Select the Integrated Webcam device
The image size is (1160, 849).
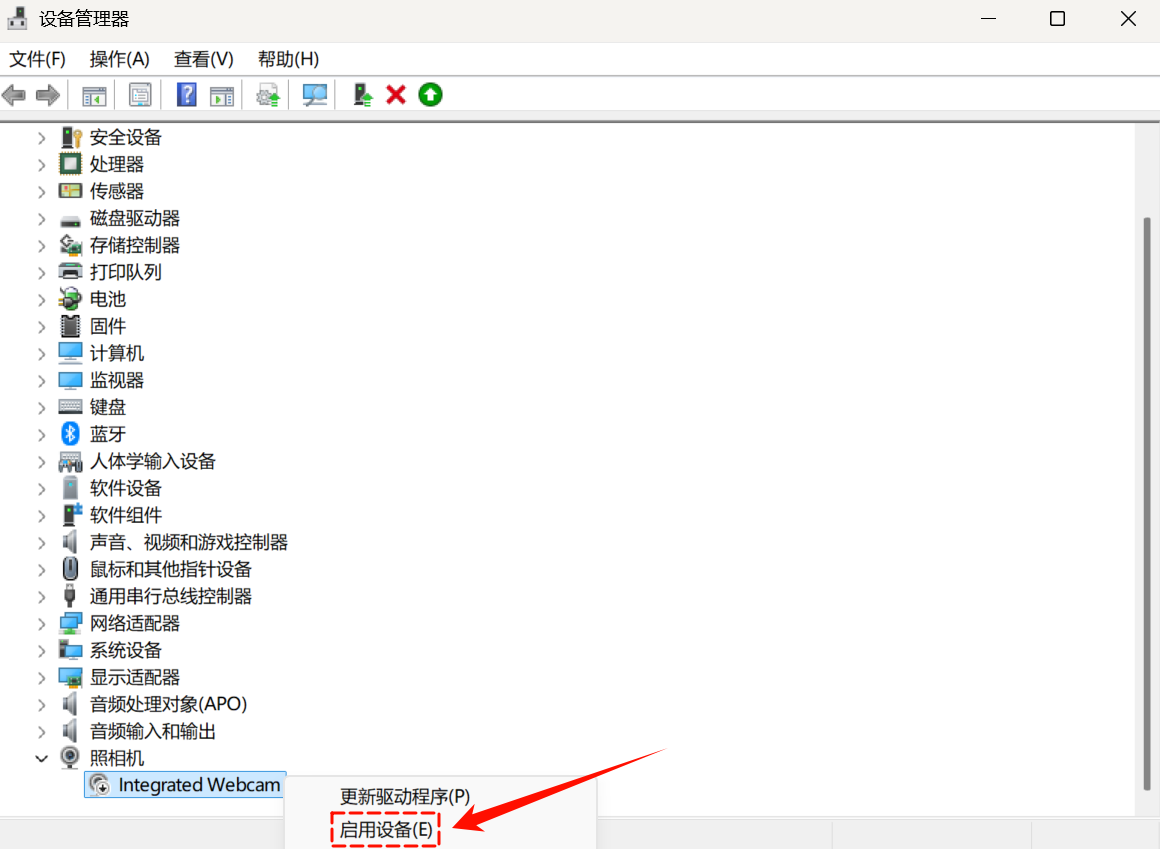click(198, 785)
